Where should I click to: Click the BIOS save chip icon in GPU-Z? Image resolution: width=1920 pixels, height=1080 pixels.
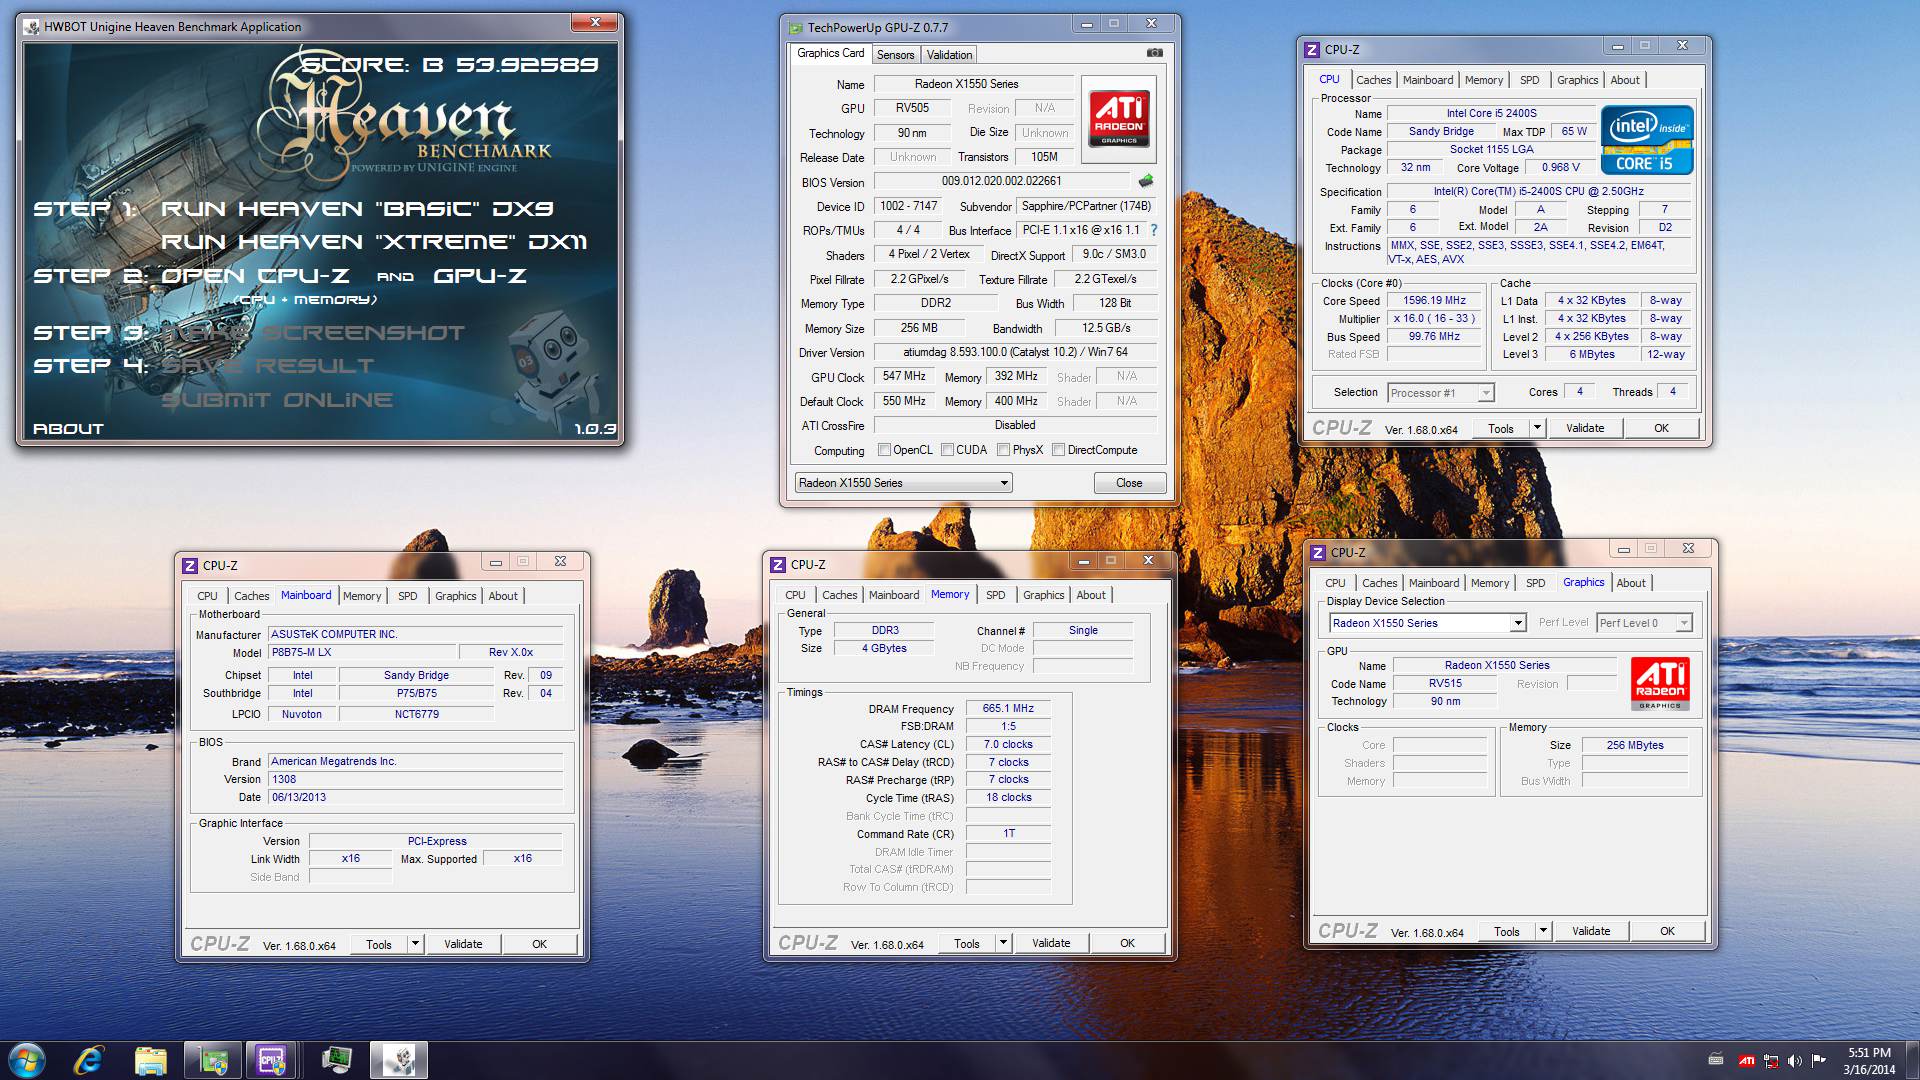1146,181
